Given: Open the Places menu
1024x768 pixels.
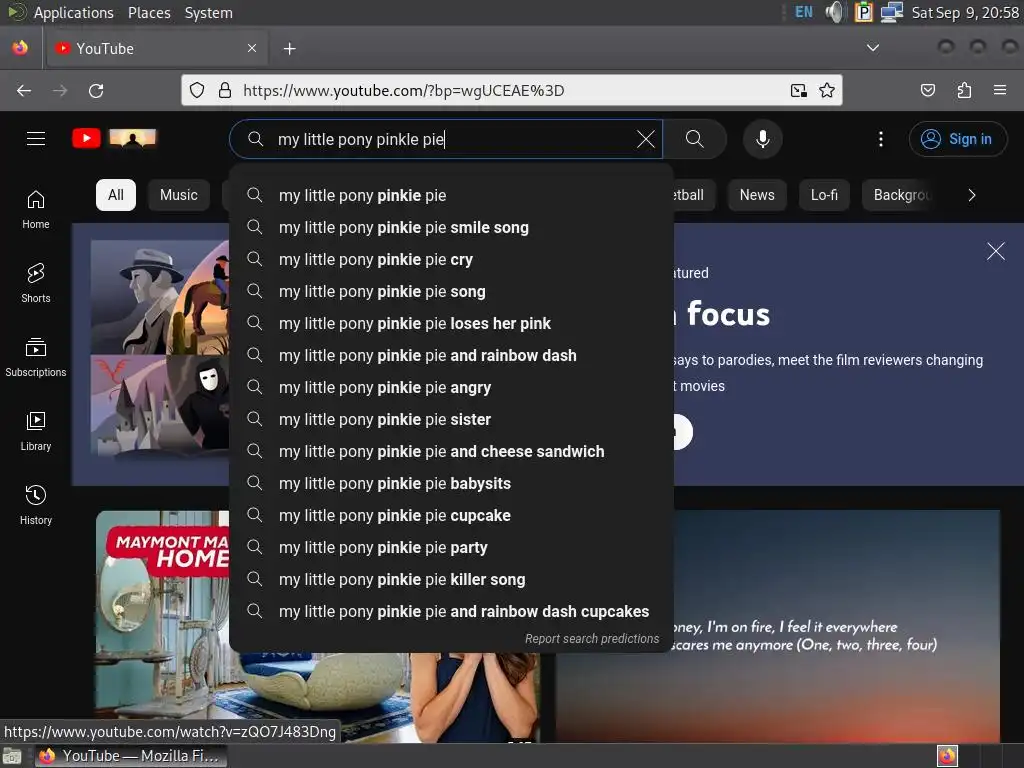Looking at the screenshot, I should 149,12.
